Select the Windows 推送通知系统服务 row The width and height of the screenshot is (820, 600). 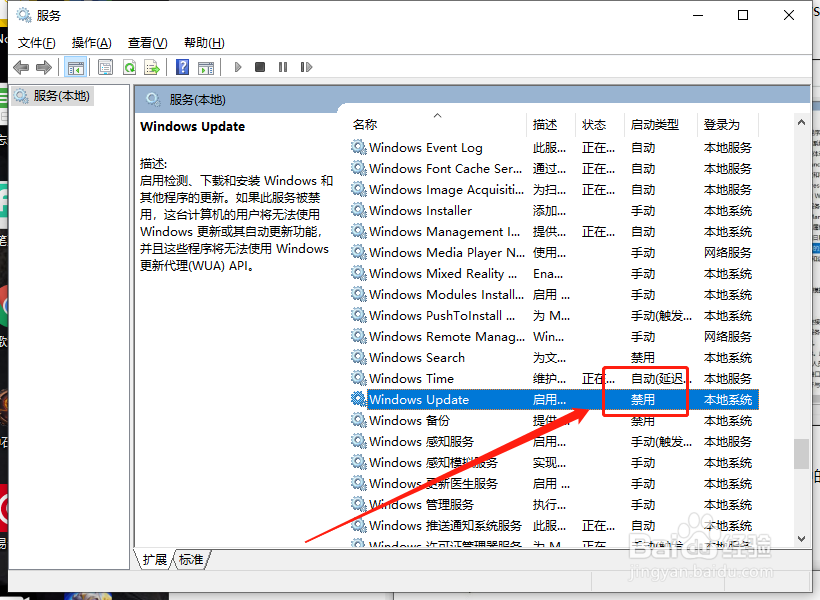(x=554, y=525)
